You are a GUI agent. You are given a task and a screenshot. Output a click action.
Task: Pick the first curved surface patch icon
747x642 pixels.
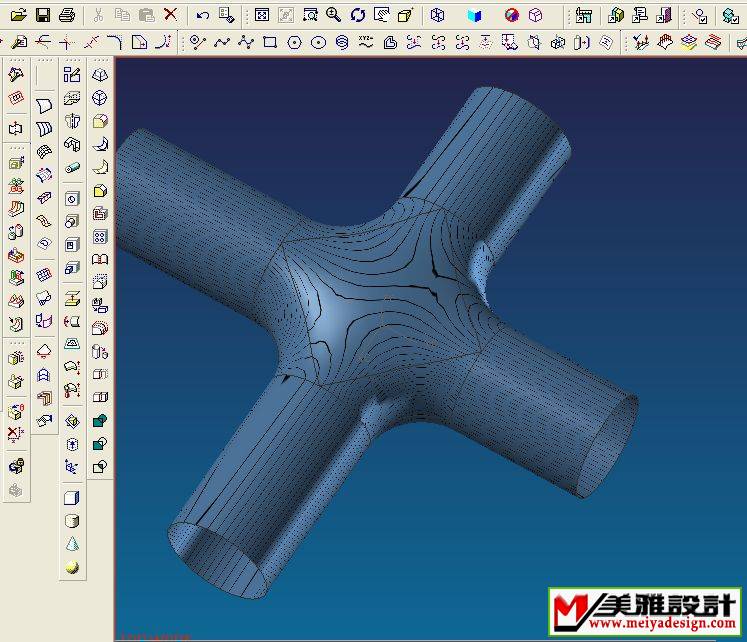(x=44, y=106)
